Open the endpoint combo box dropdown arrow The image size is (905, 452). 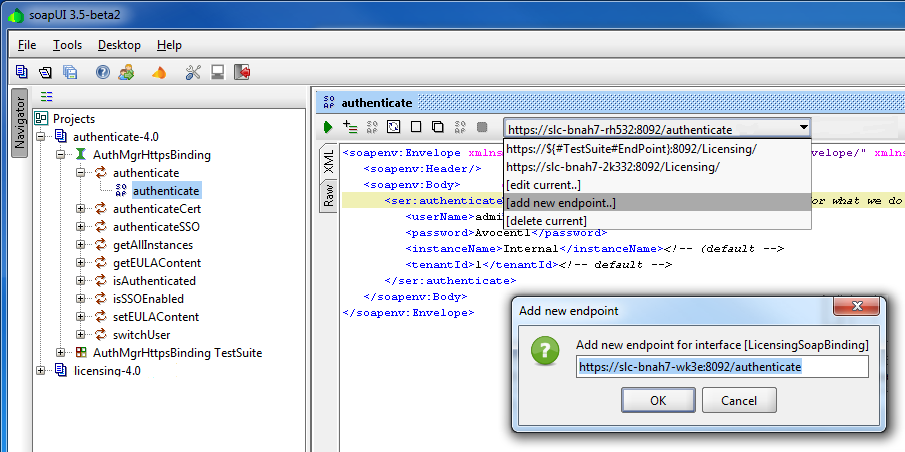coord(803,127)
